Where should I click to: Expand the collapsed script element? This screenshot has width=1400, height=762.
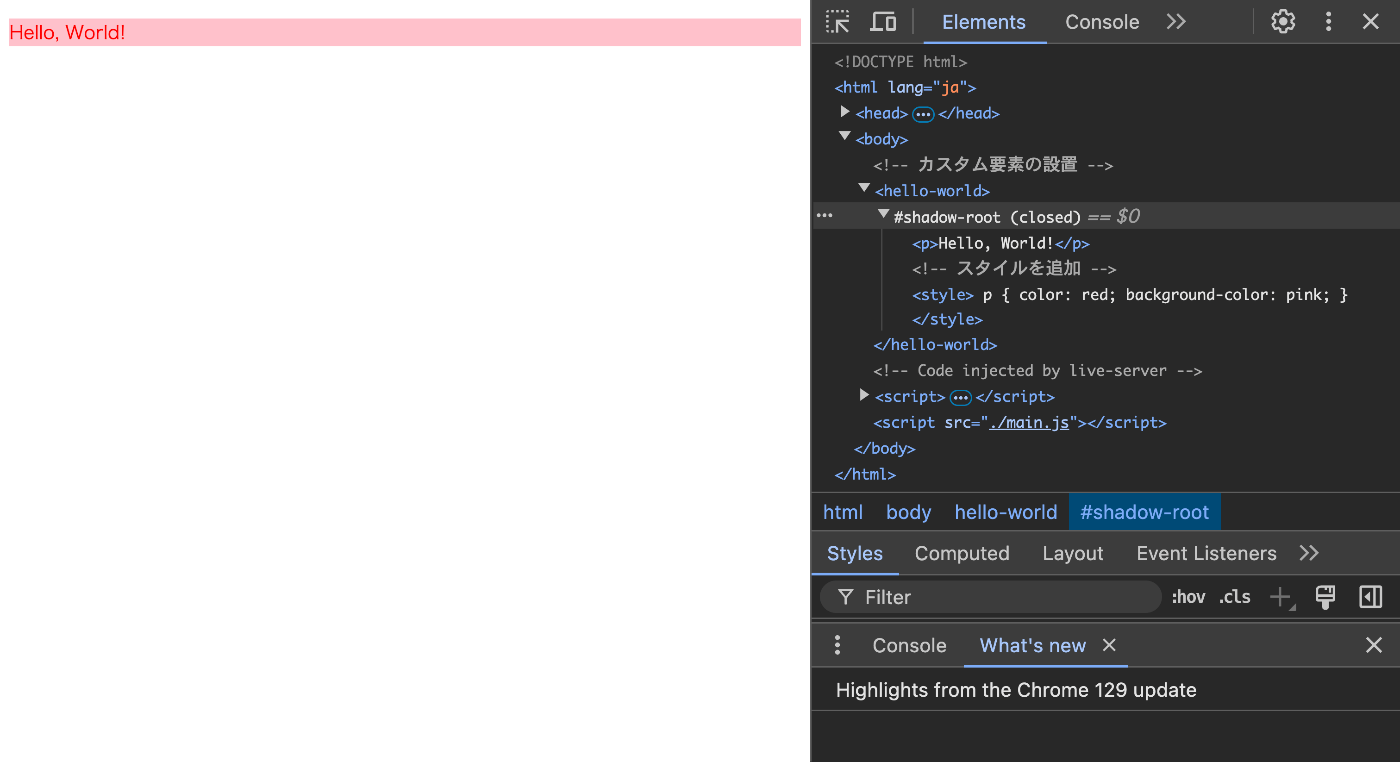pos(864,395)
